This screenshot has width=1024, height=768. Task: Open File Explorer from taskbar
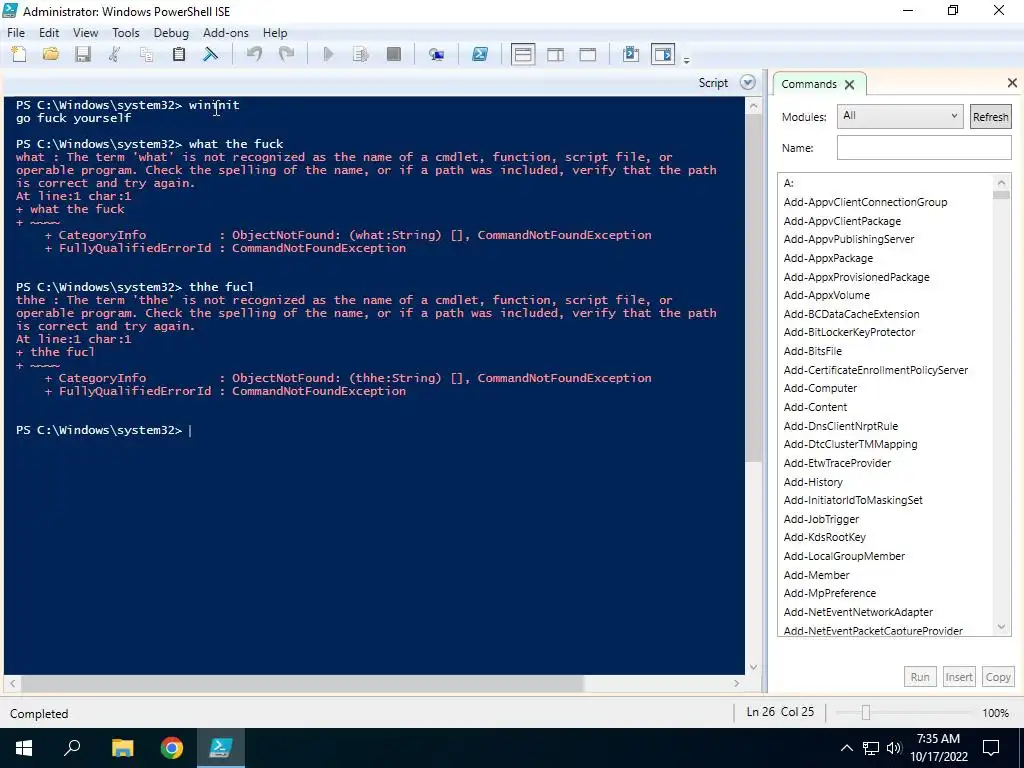pyautogui.click(x=122, y=748)
